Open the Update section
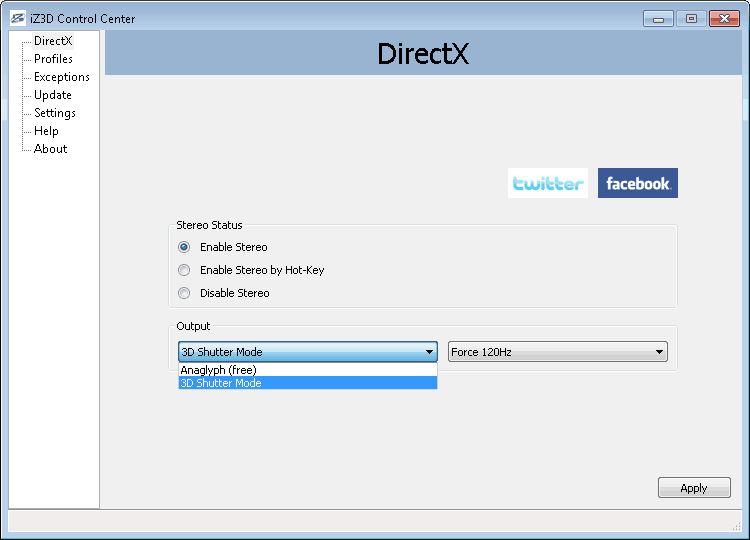This screenshot has height=540, width=750. (53, 95)
